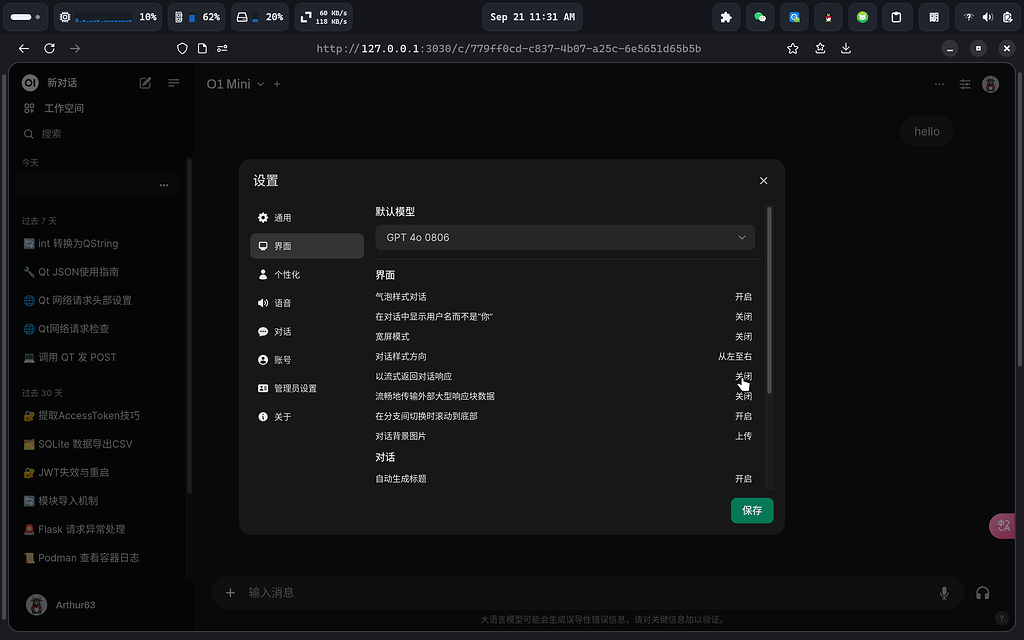Open the WeChat tray icon
This screenshot has height=640, width=1024.
760,18
